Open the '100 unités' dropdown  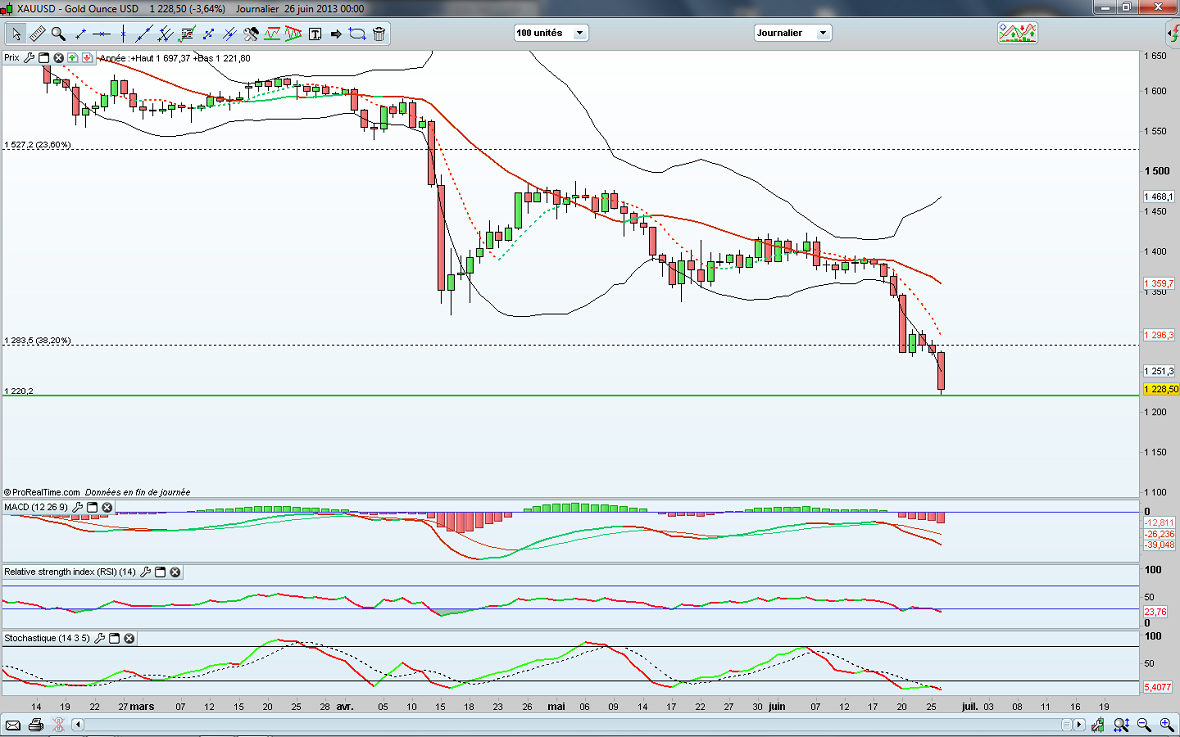pos(550,33)
